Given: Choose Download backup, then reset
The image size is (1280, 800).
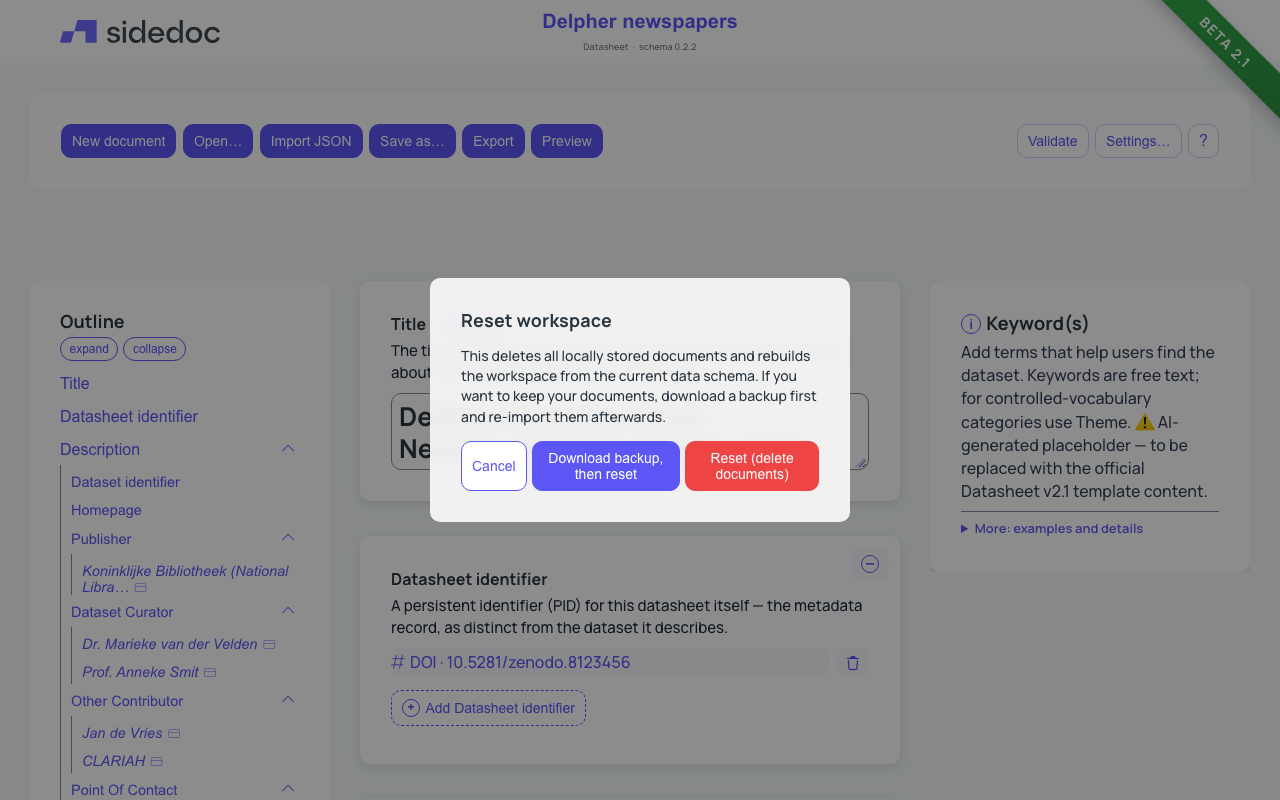Looking at the screenshot, I should pos(606,466).
